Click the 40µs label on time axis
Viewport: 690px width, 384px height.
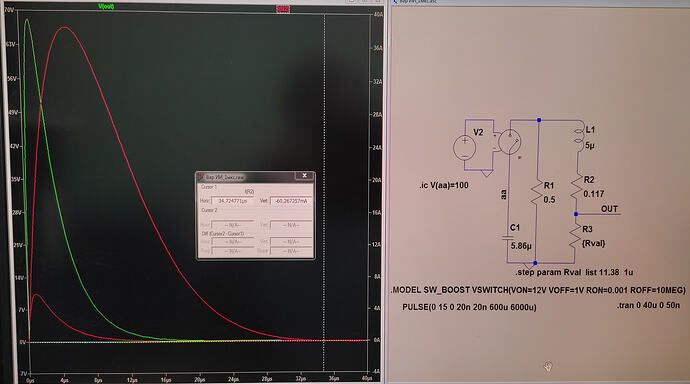pyautogui.click(x=367, y=378)
